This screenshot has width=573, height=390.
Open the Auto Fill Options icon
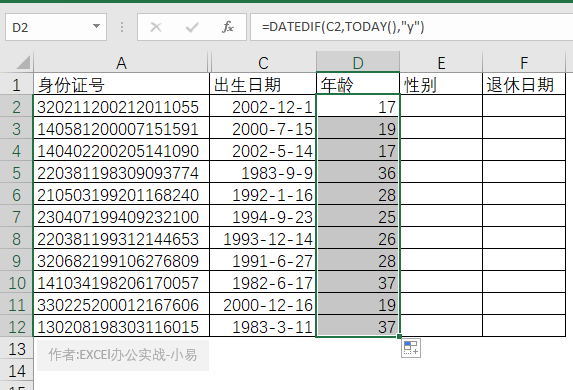(411, 348)
